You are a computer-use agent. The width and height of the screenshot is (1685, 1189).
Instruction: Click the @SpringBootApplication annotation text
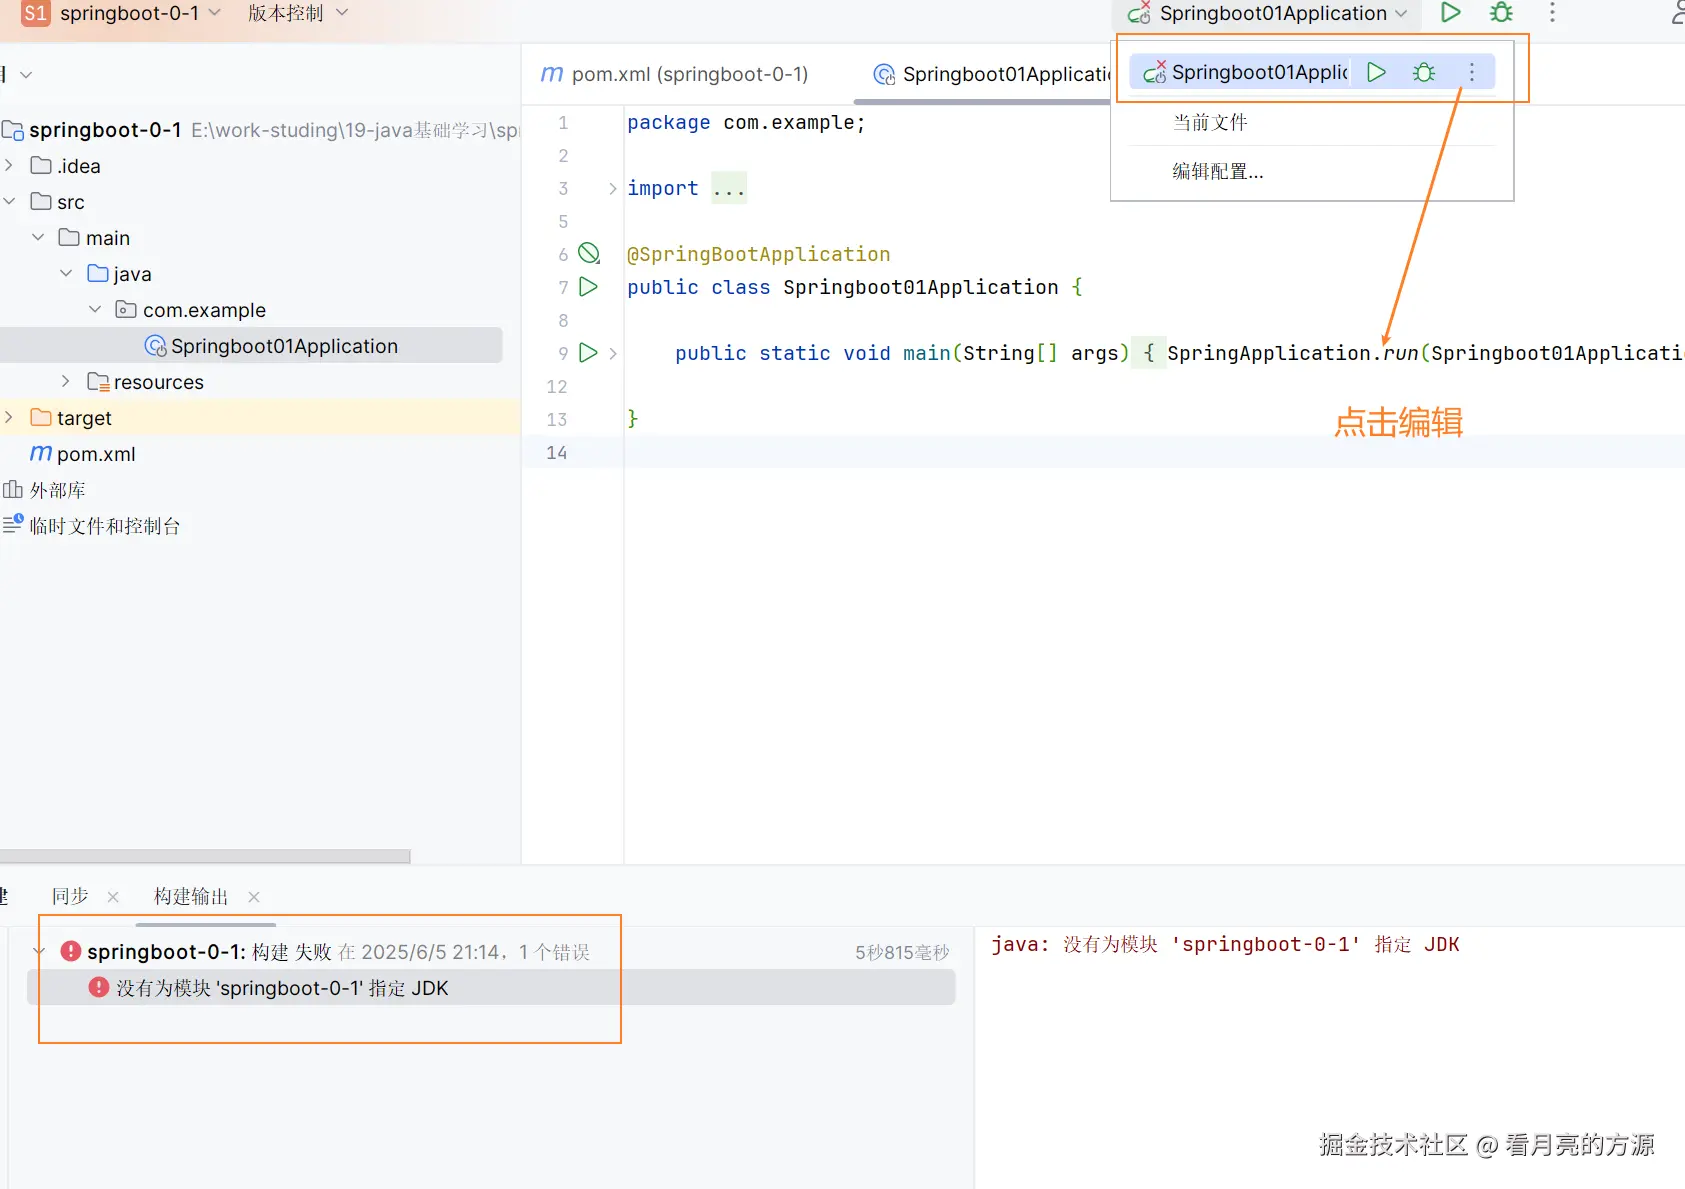click(758, 254)
